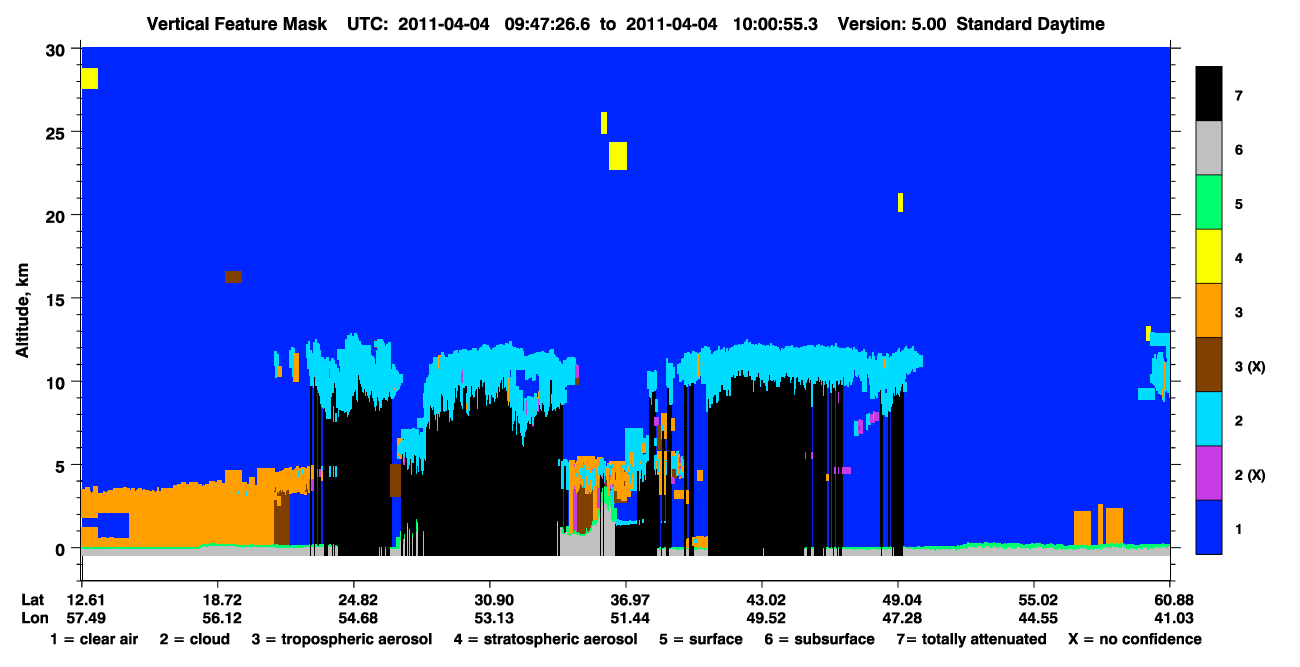Click the 'Lat' row label
The width and height of the screenshot is (1300, 667).
tap(33, 600)
